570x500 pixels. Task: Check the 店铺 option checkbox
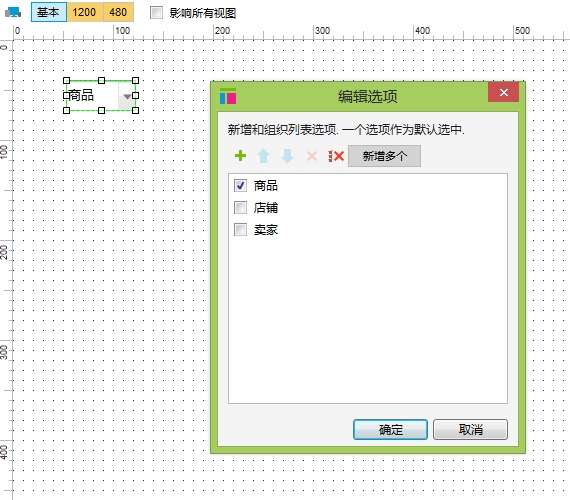click(240, 208)
